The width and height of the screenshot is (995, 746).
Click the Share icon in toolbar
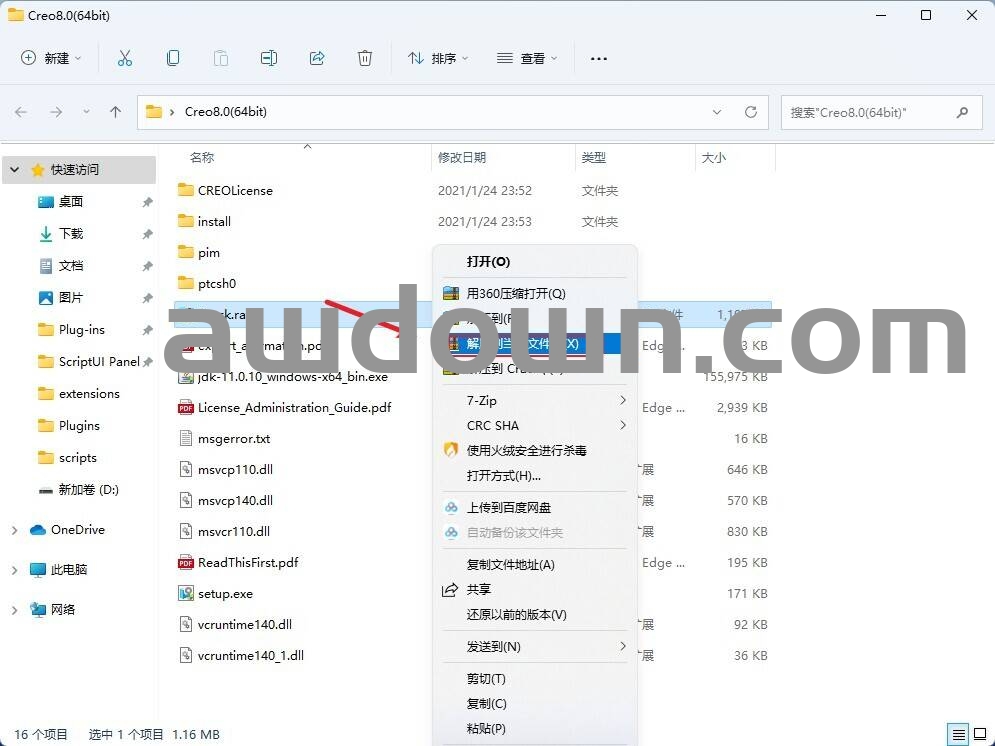pyautogui.click(x=317, y=59)
